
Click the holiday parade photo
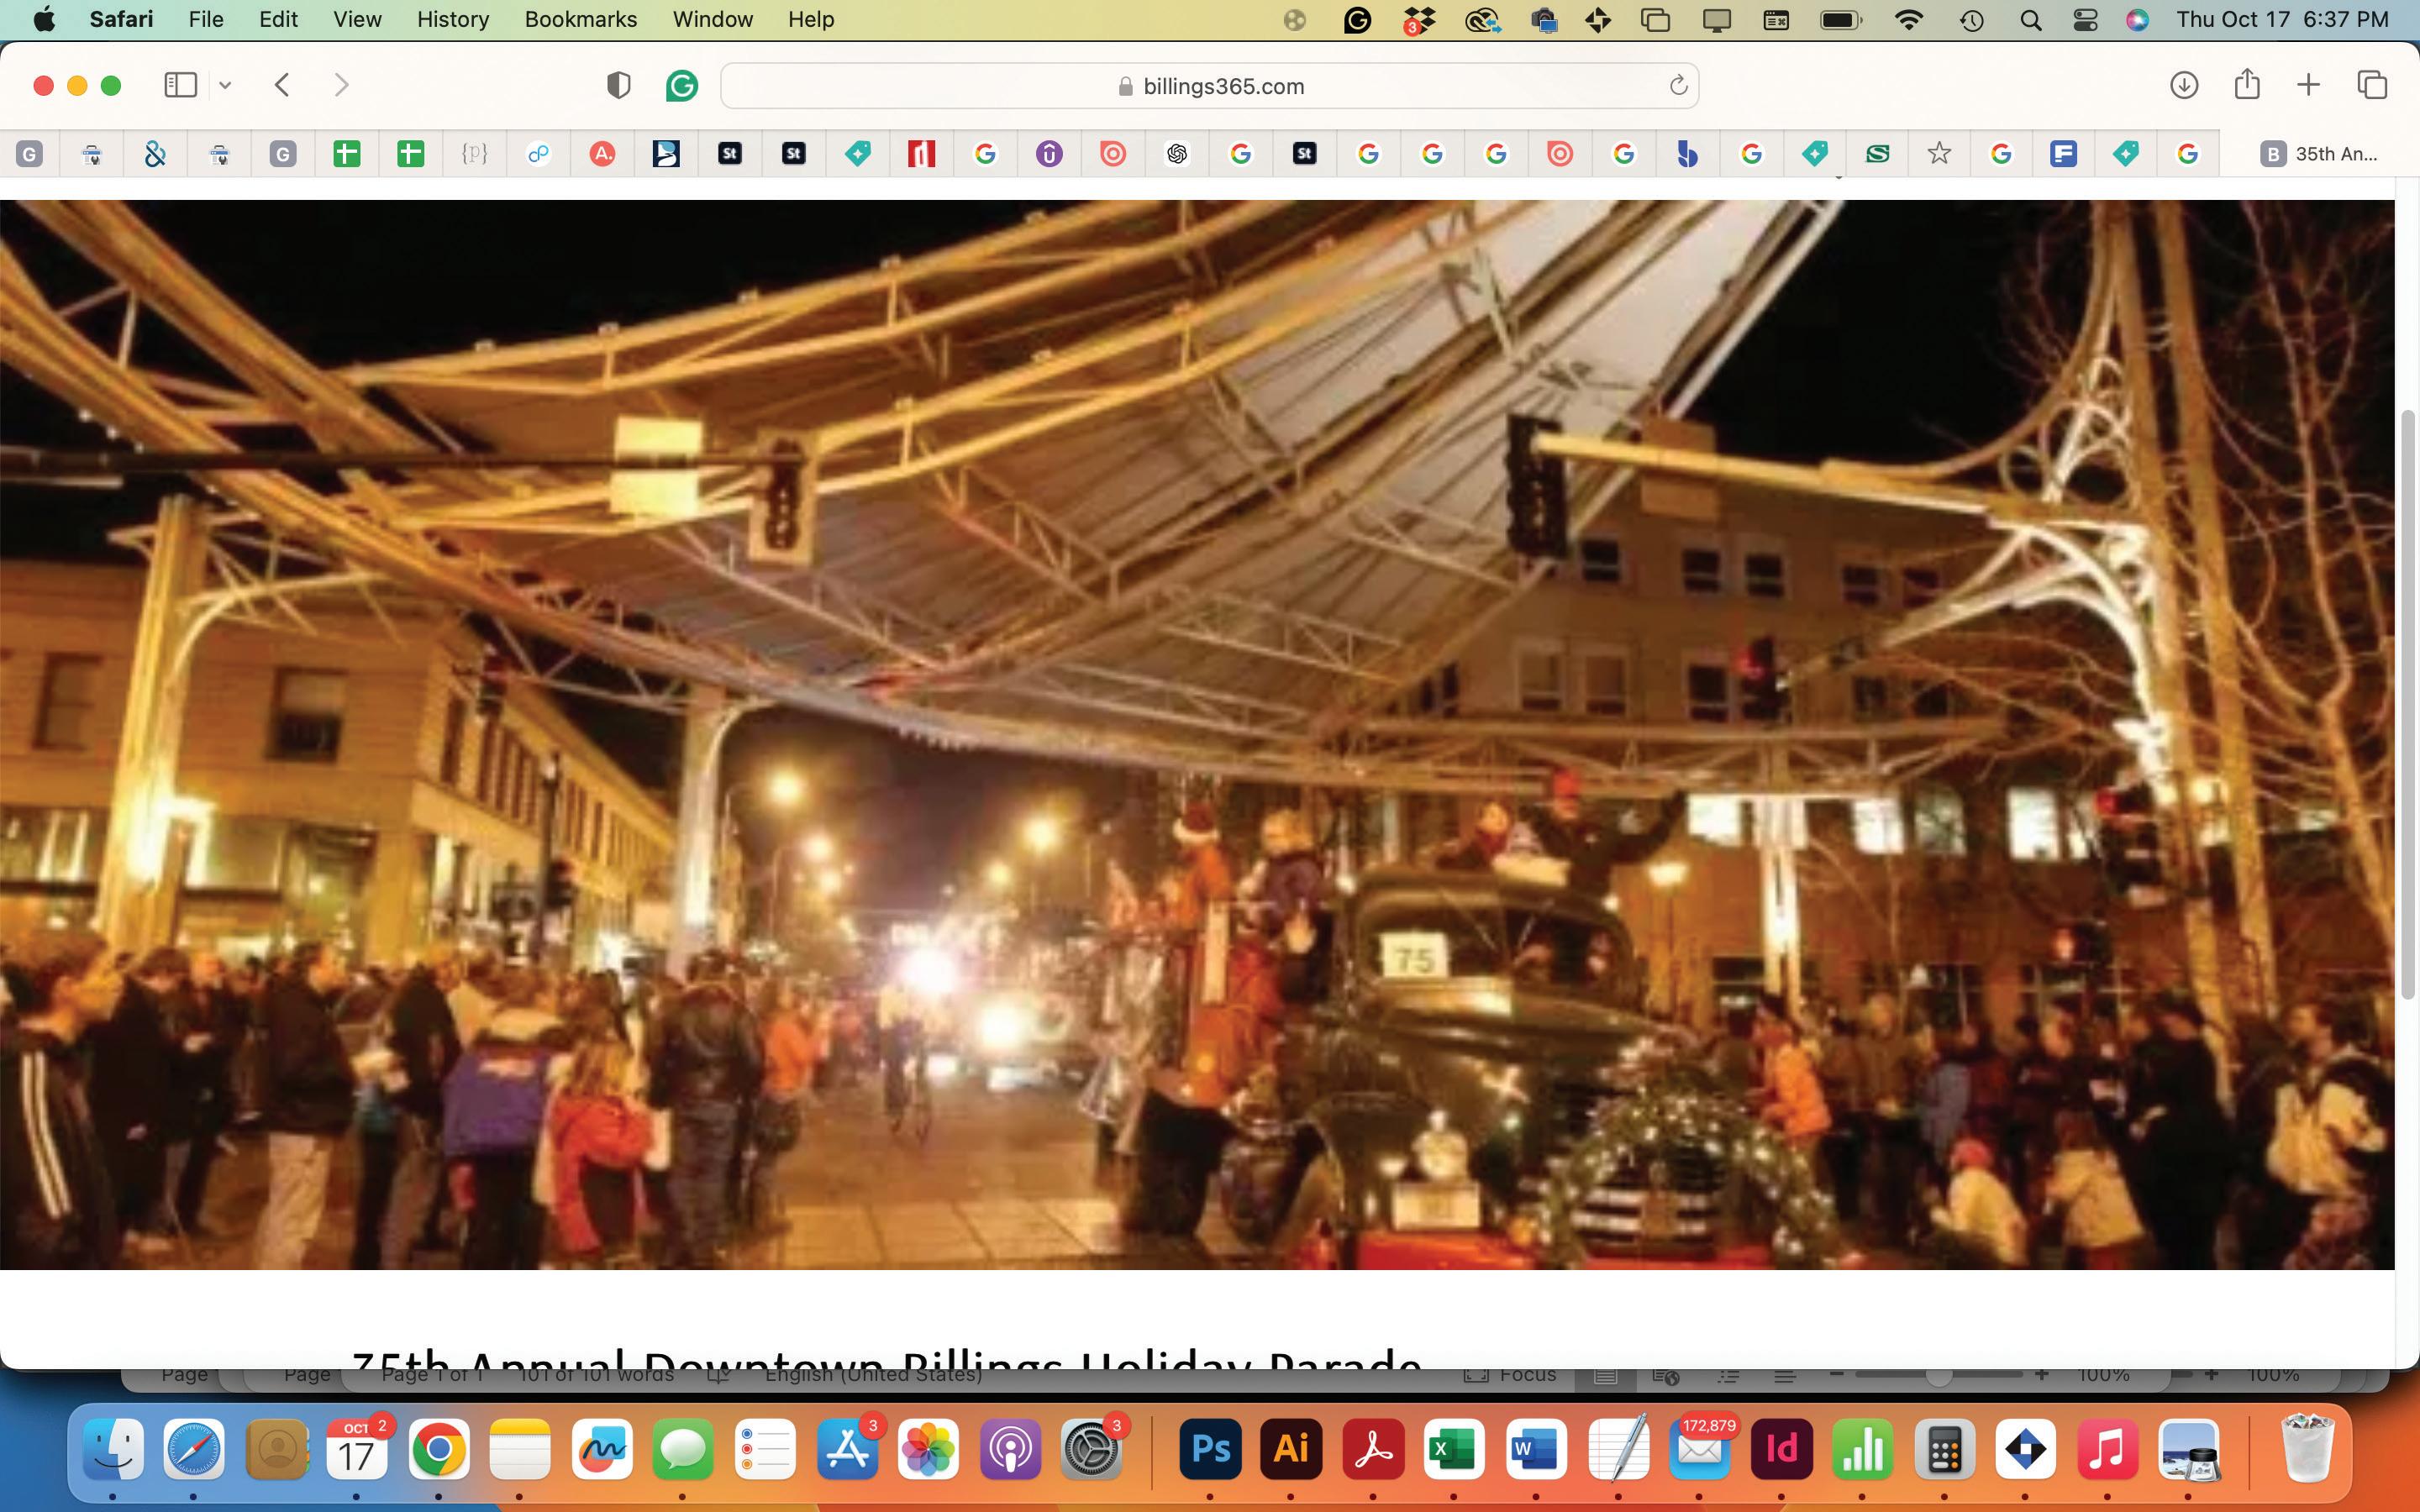pos(1196,734)
